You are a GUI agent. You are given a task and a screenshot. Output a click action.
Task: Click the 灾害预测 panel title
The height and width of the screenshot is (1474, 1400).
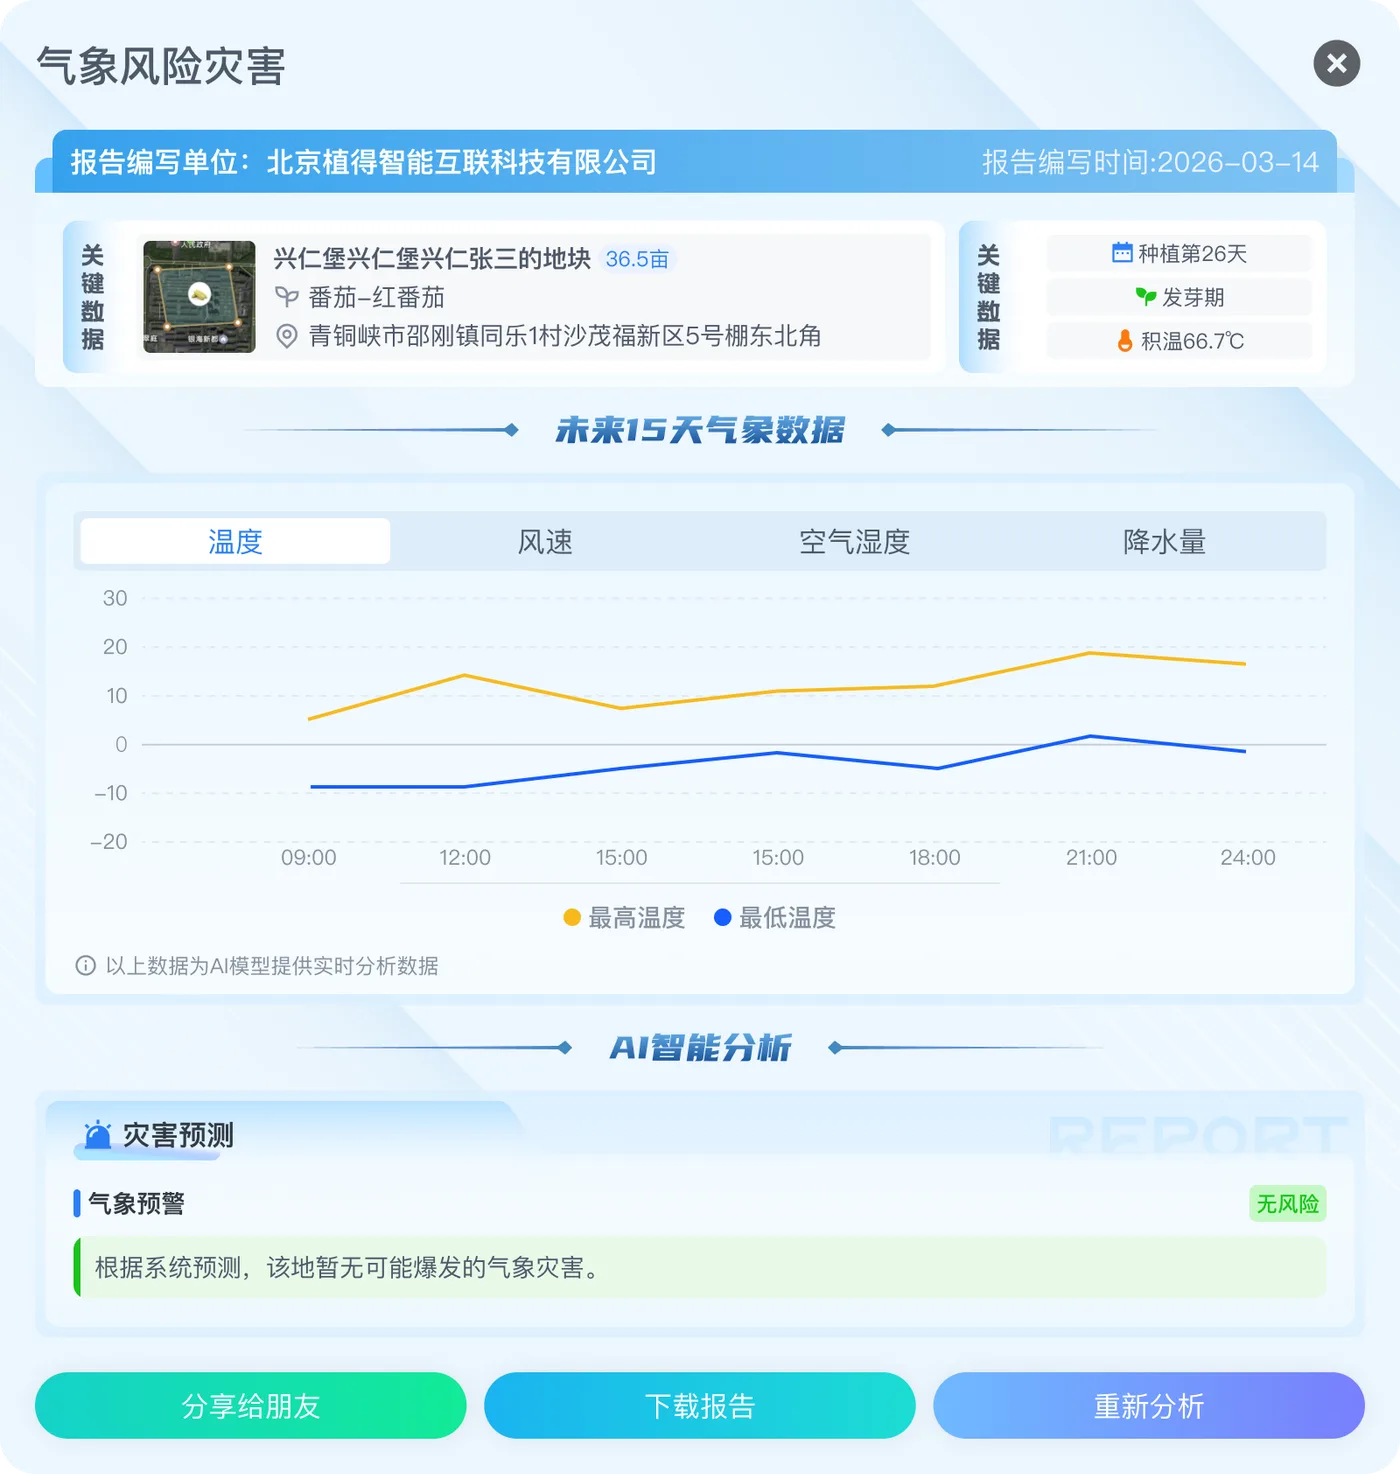(x=178, y=1135)
